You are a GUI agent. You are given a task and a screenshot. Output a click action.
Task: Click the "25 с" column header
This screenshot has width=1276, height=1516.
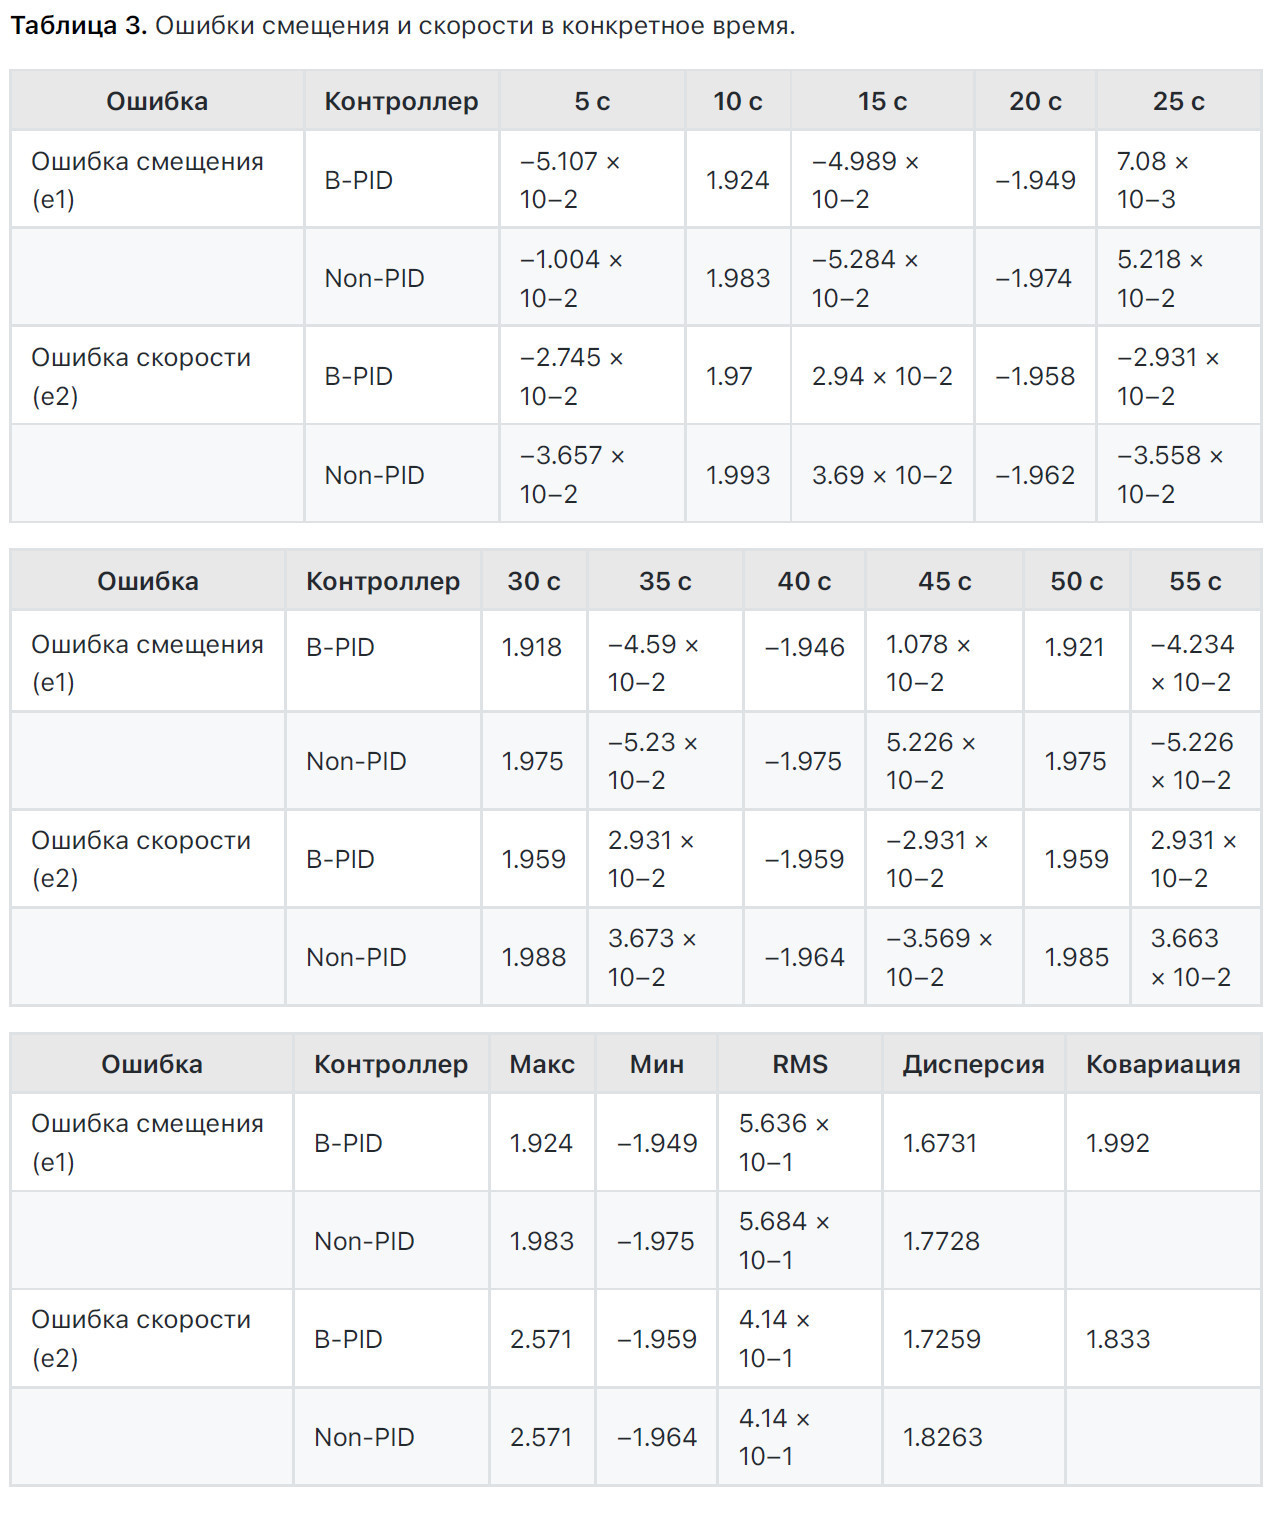1178,101
